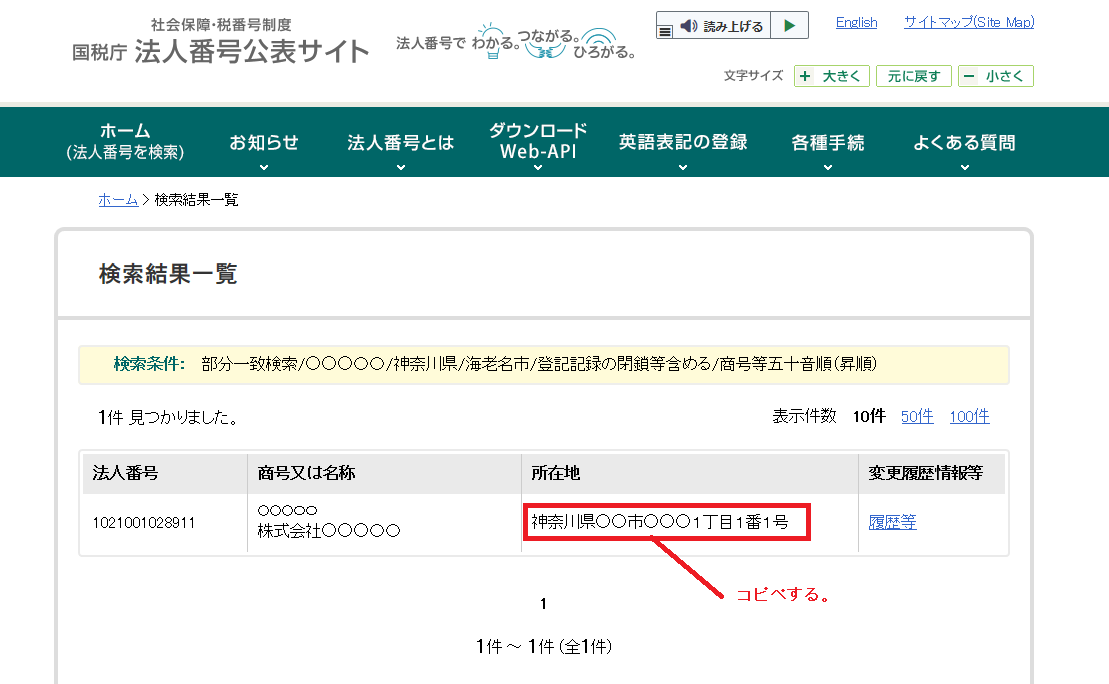1109x684 pixels.
Task: Click the speaker icon on 読み上げ button
Action: point(687,25)
